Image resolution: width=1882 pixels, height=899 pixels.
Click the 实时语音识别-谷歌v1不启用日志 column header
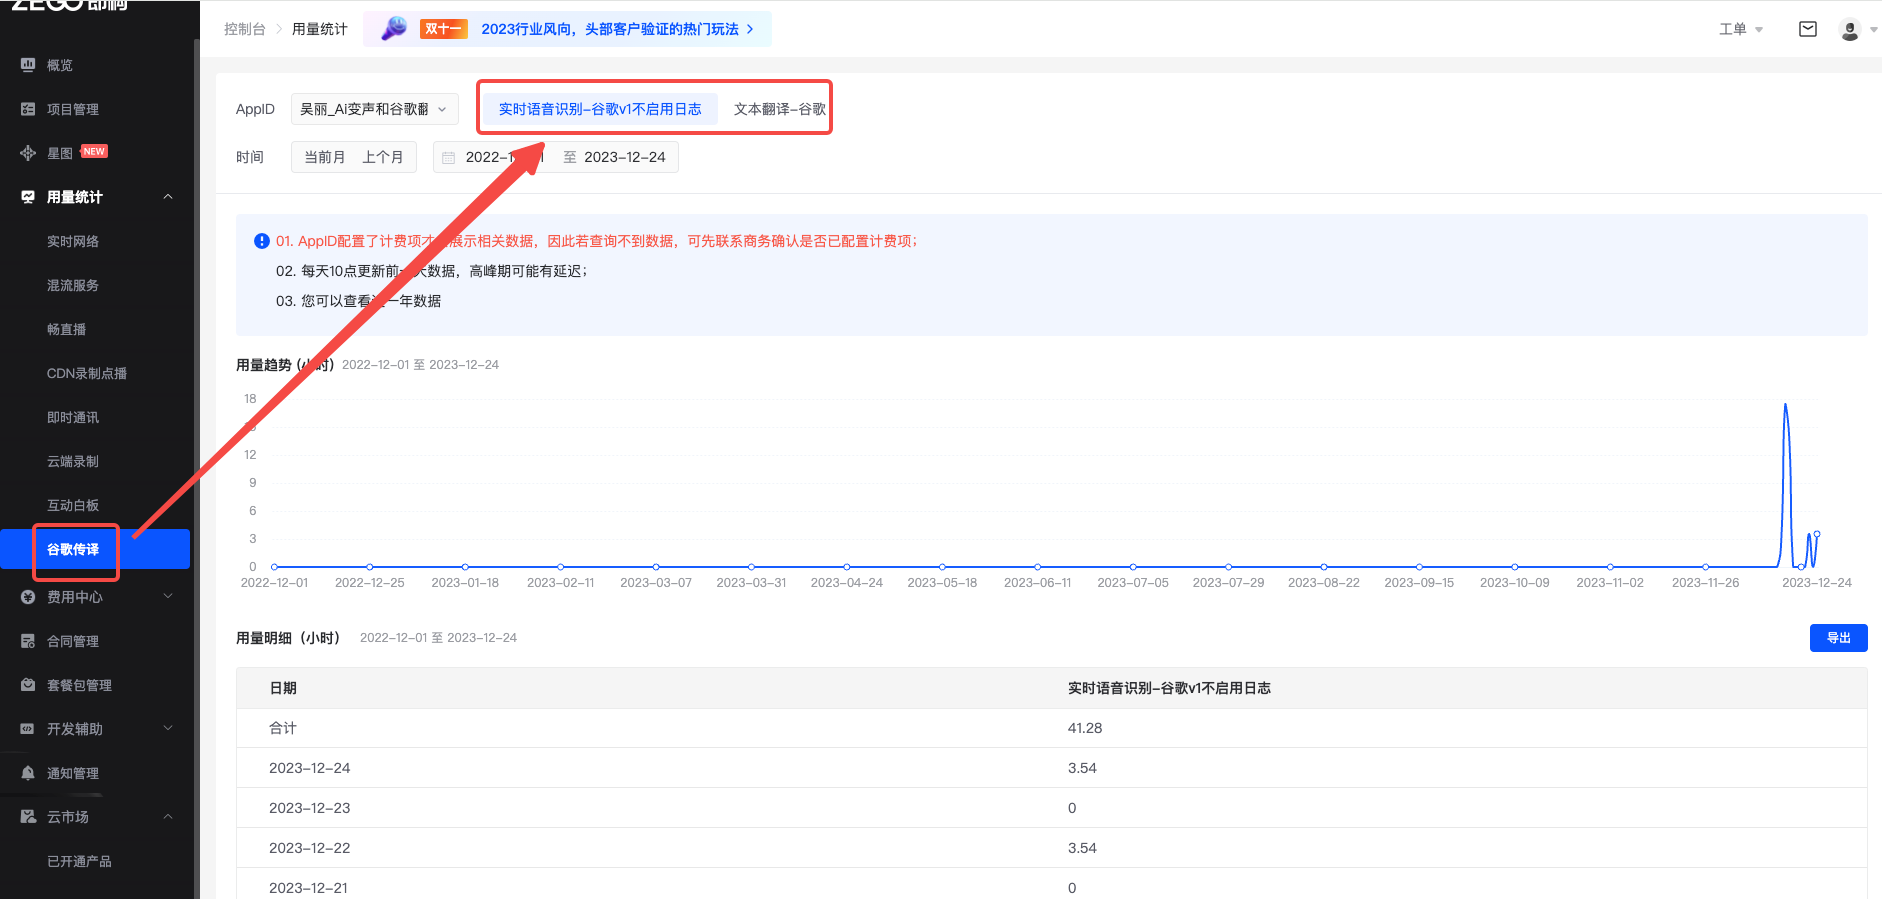point(1169,688)
